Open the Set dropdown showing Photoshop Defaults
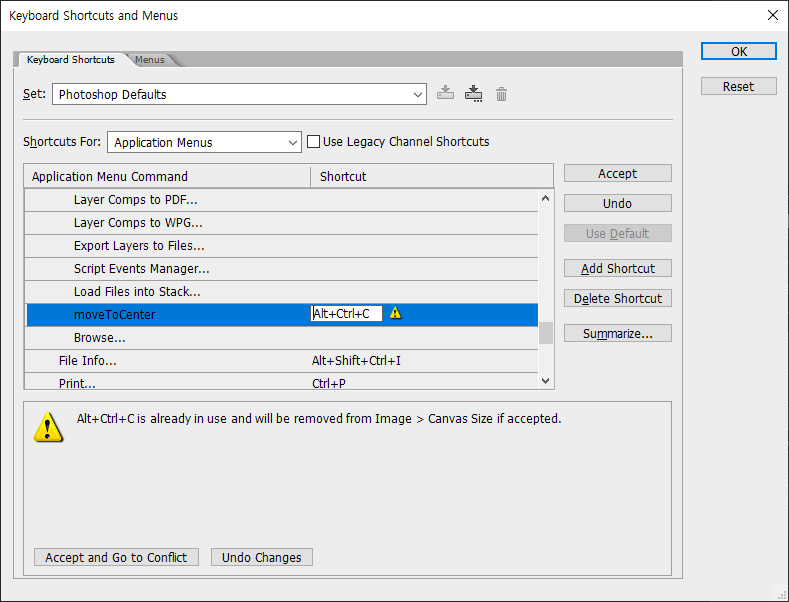Screen dimensions: 789x602 click(240, 94)
